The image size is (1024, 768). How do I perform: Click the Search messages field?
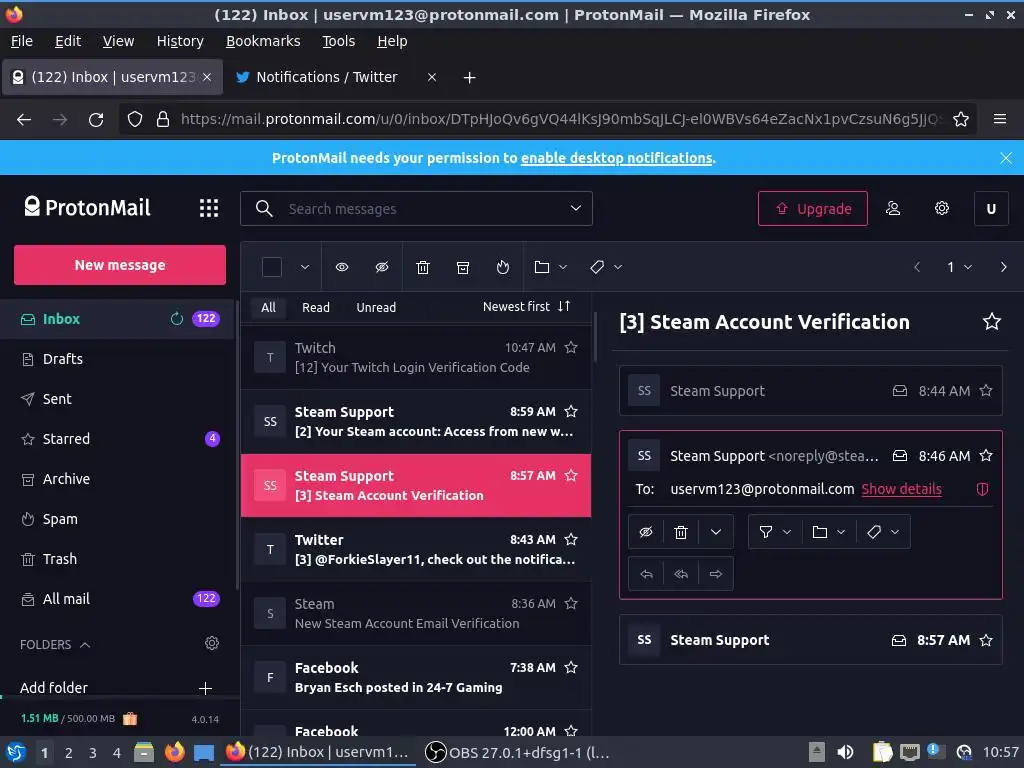pos(416,208)
